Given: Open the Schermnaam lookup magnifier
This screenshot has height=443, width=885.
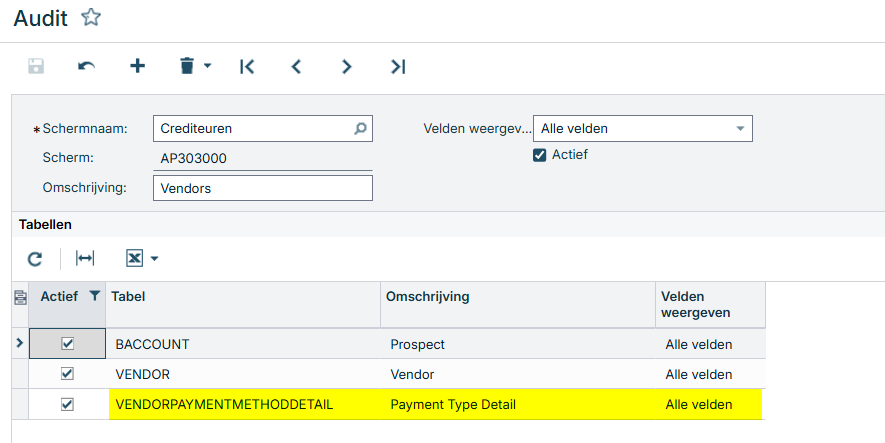Looking at the screenshot, I should click(361, 128).
